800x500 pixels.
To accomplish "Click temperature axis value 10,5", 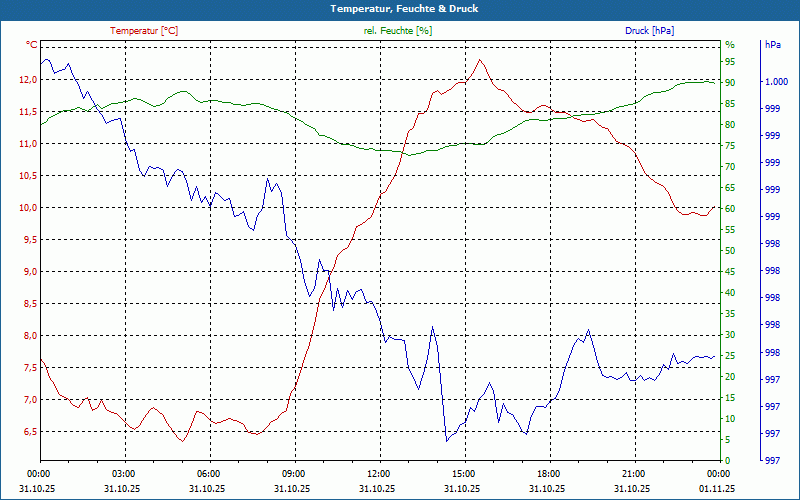I will (29, 176).
